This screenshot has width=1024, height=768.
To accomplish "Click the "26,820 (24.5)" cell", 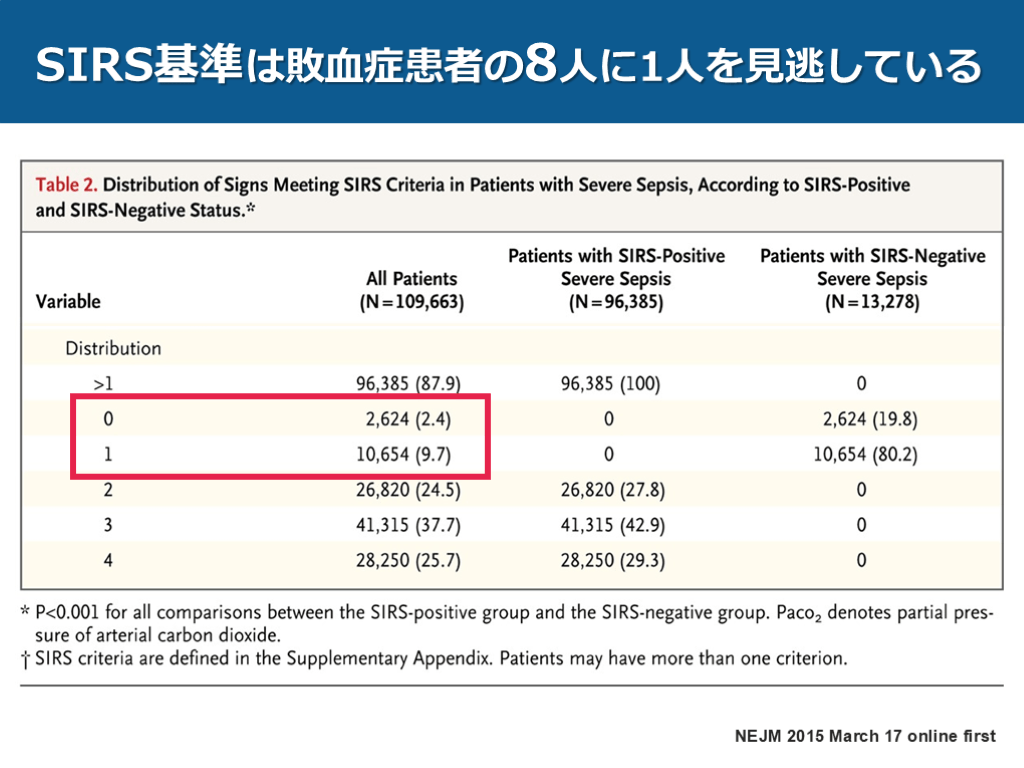I will tap(408, 490).
